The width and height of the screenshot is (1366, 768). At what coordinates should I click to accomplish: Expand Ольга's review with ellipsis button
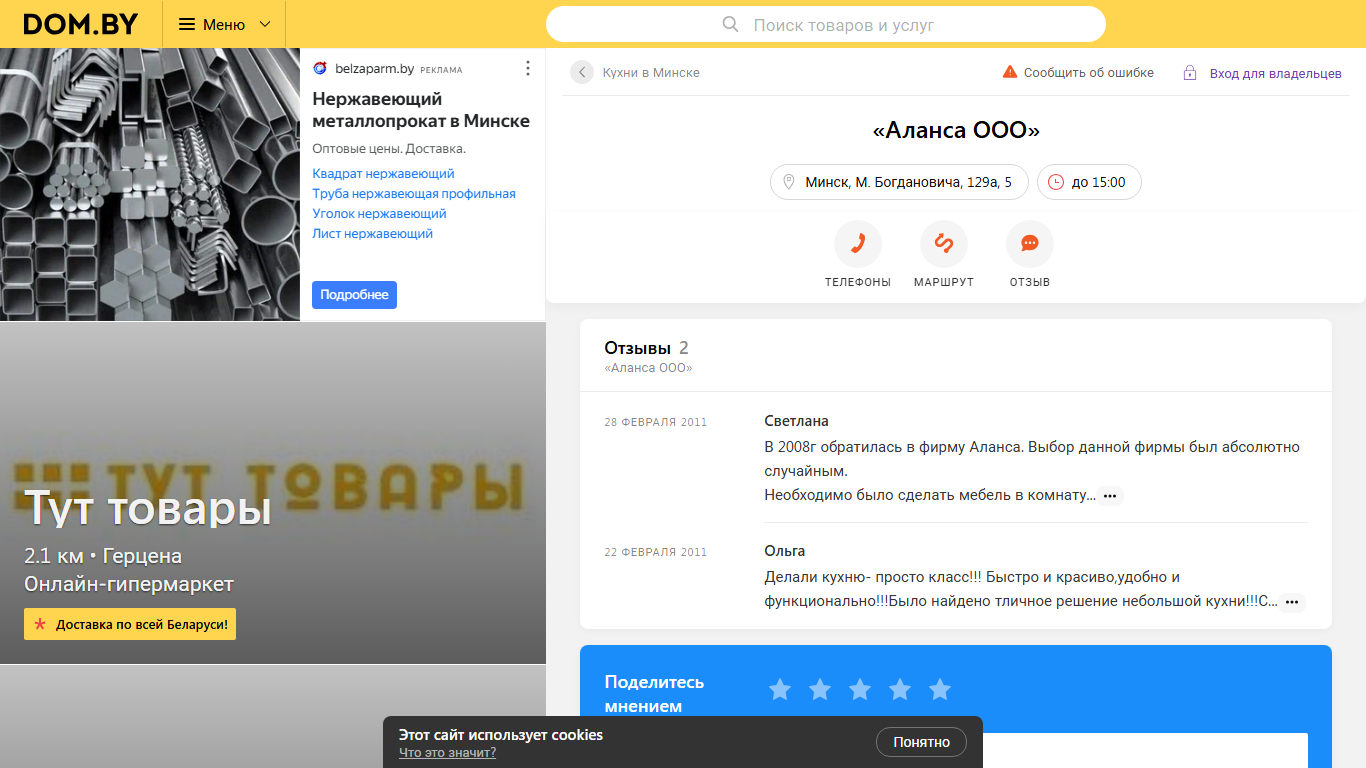coord(1292,602)
